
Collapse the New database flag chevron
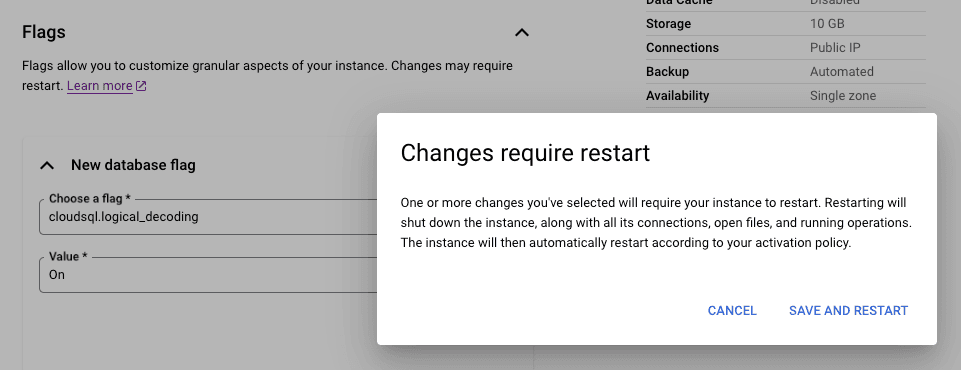click(x=47, y=165)
